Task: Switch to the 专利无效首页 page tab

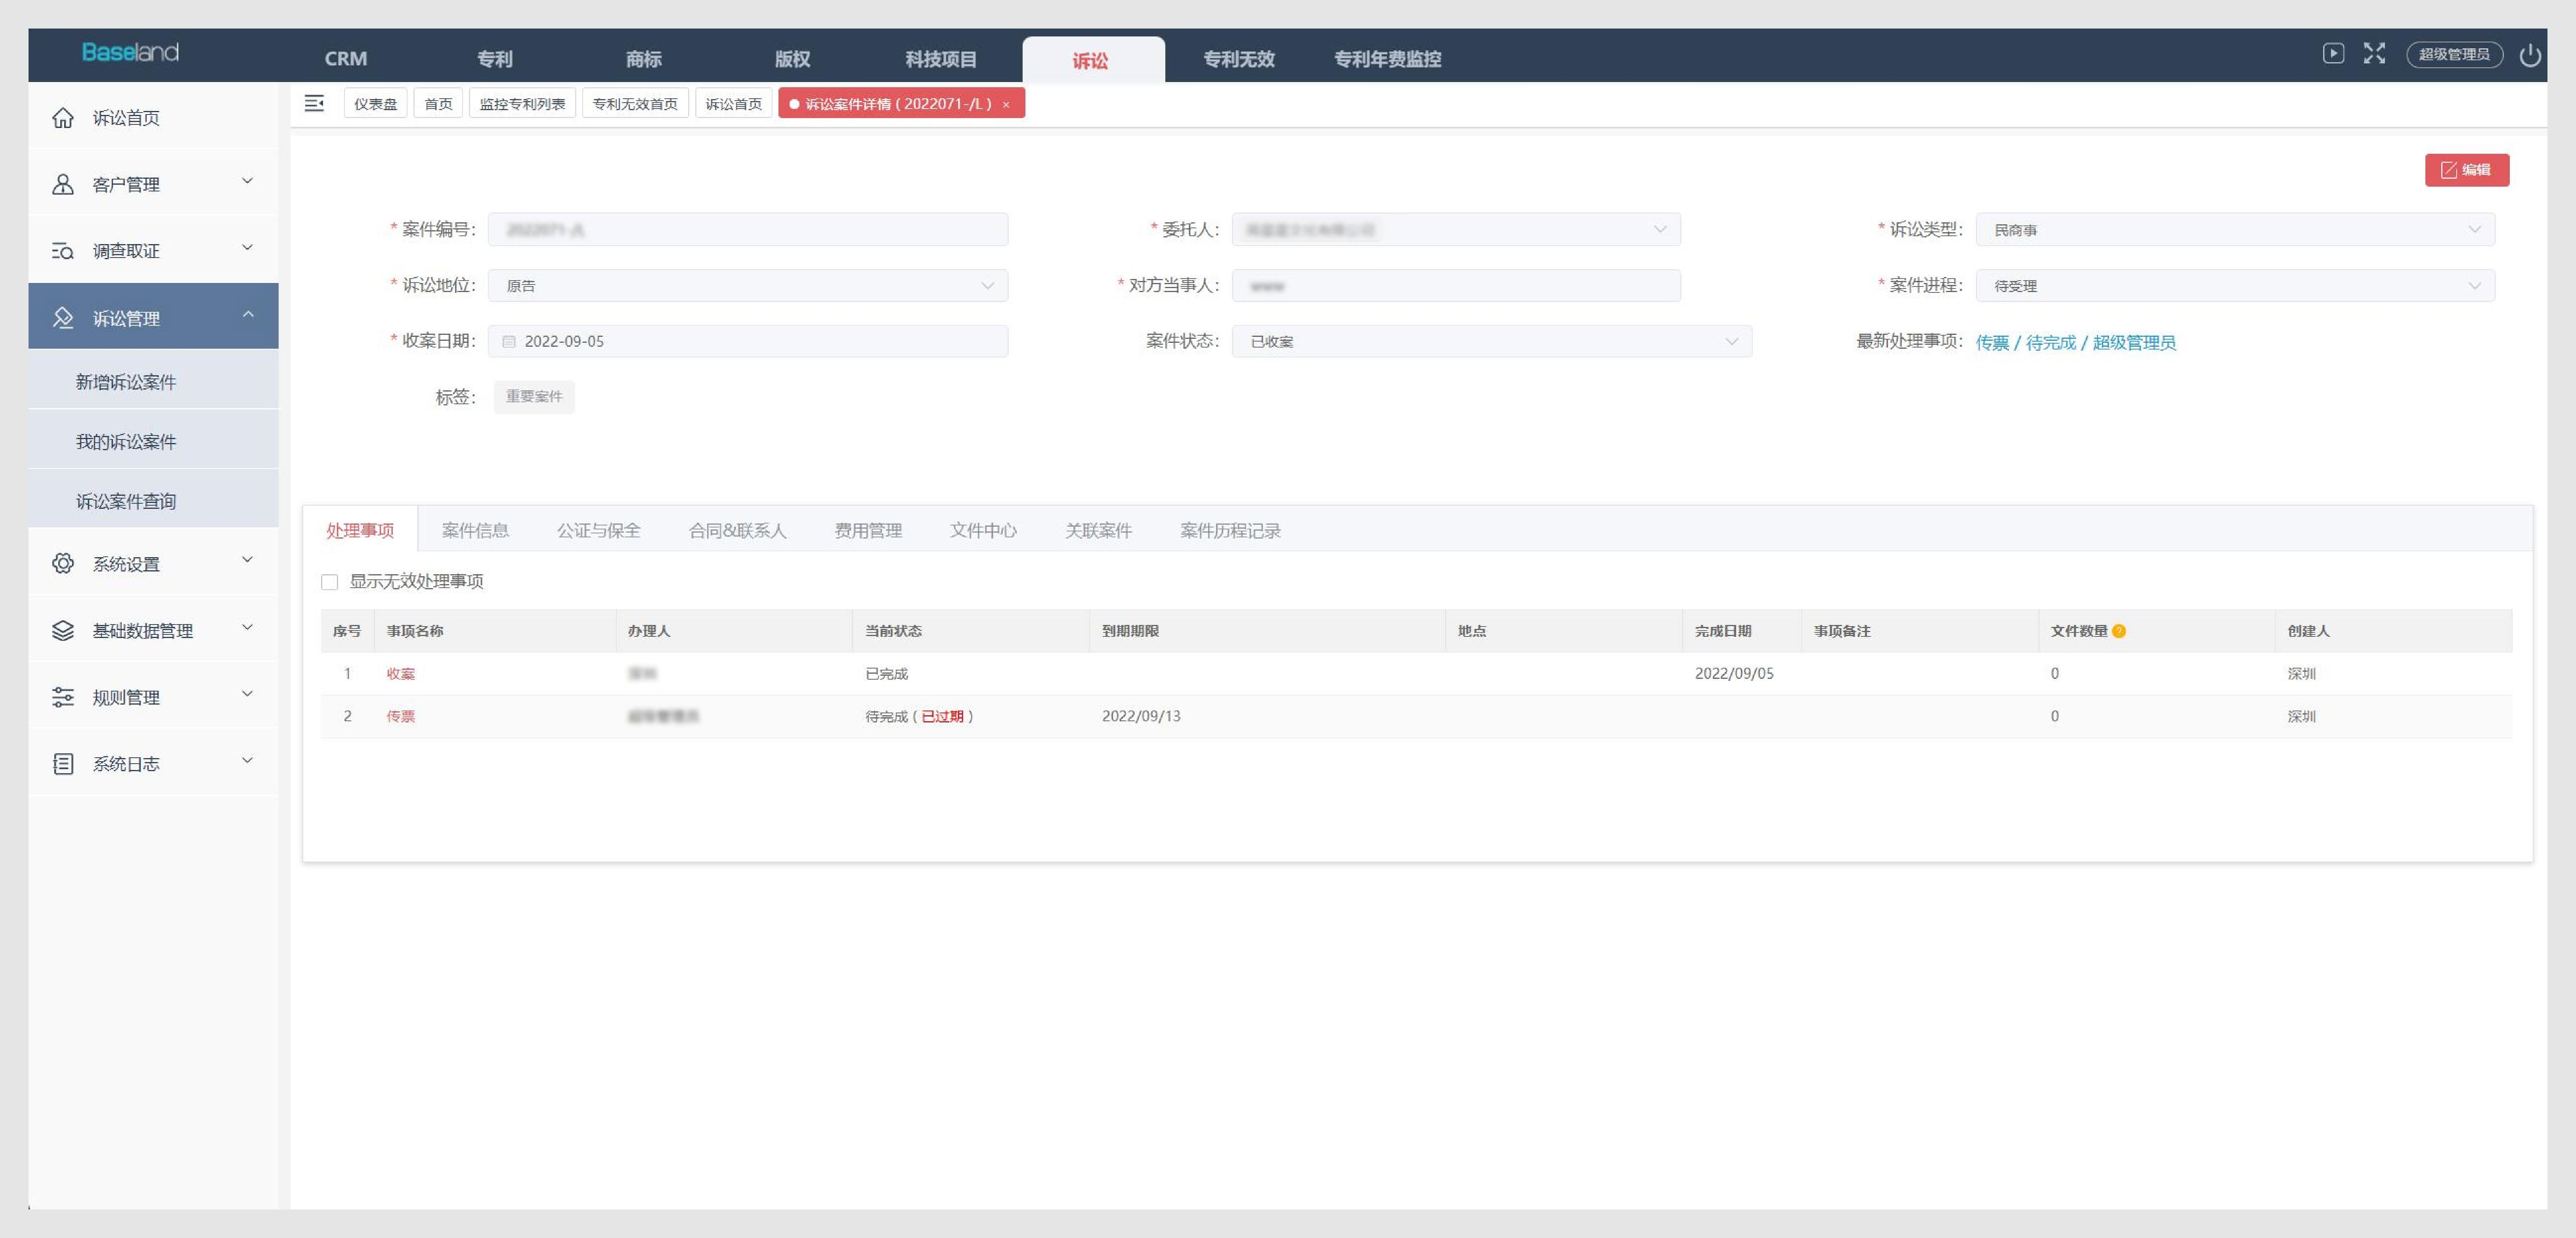Action: pos(635,103)
